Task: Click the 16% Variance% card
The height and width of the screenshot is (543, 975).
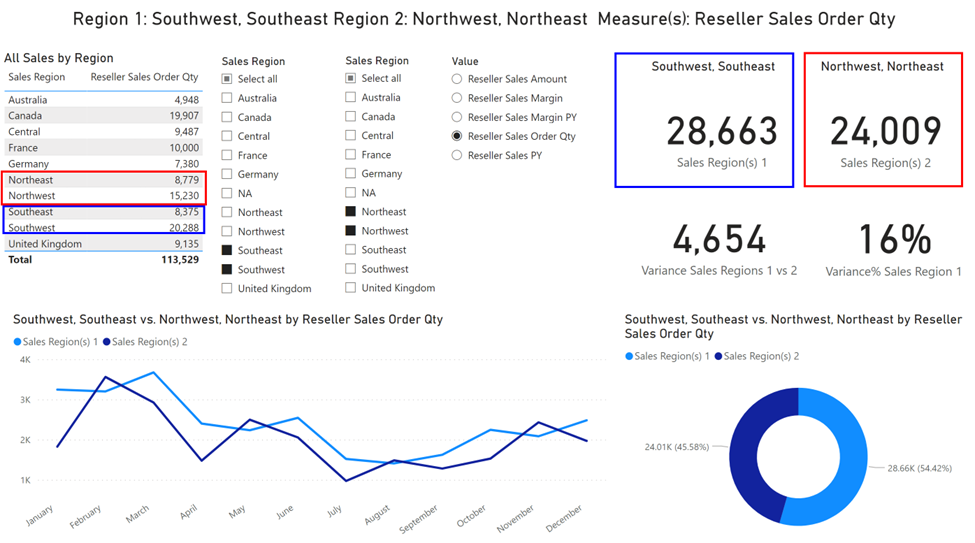Action: pos(894,250)
